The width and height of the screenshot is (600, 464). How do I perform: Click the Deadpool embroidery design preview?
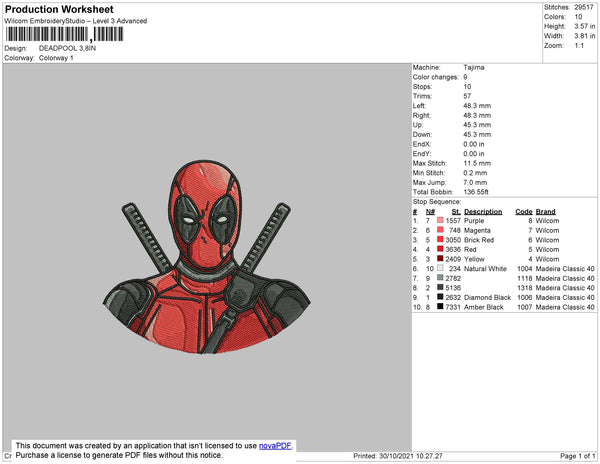click(x=207, y=257)
